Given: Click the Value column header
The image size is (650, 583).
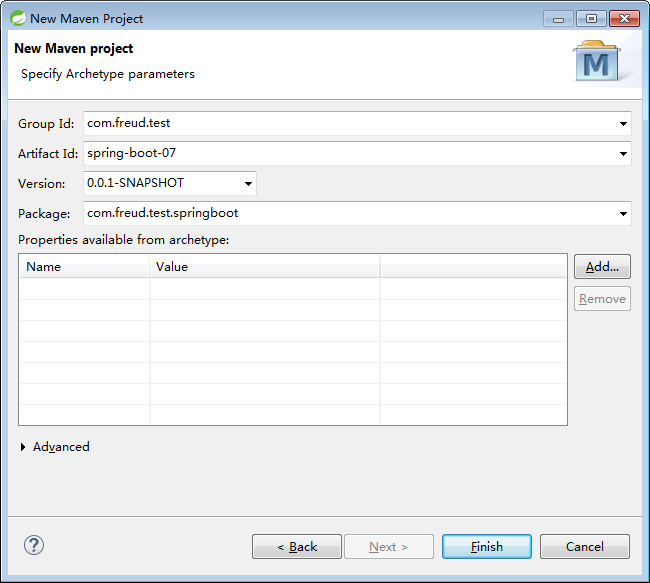Looking at the screenshot, I should [x=264, y=267].
